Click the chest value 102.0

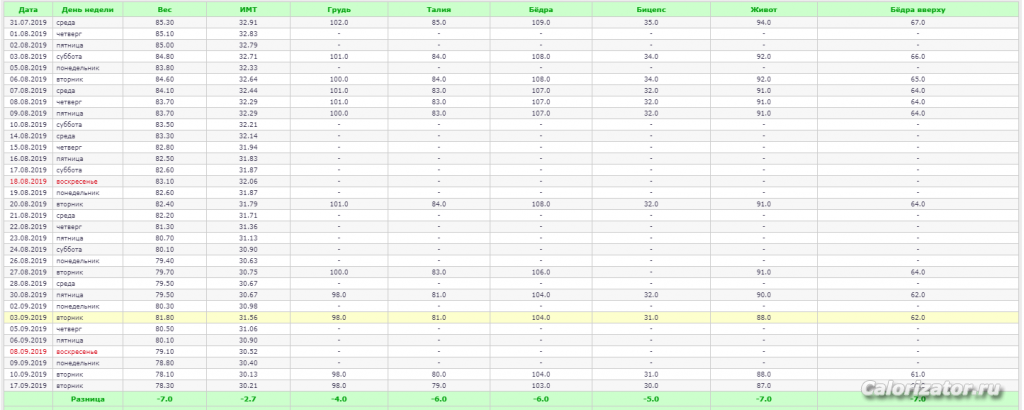[338, 22]
